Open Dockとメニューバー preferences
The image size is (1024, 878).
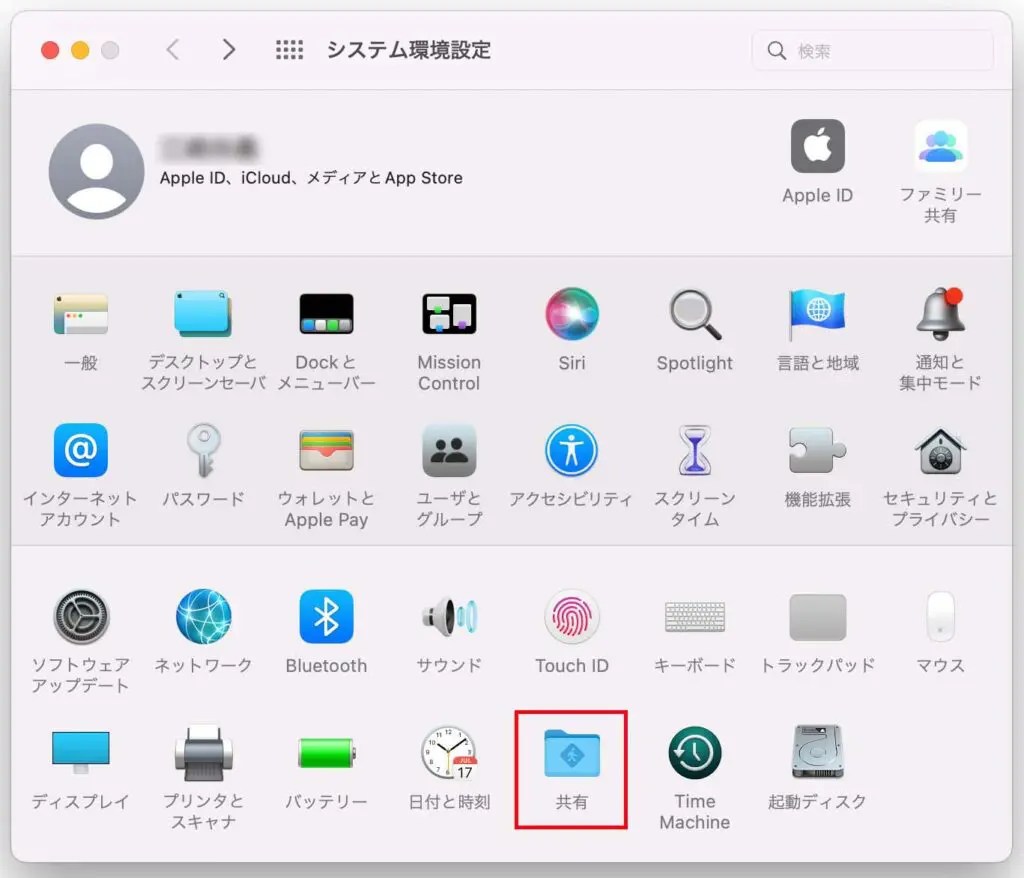(x=326, y=314)
